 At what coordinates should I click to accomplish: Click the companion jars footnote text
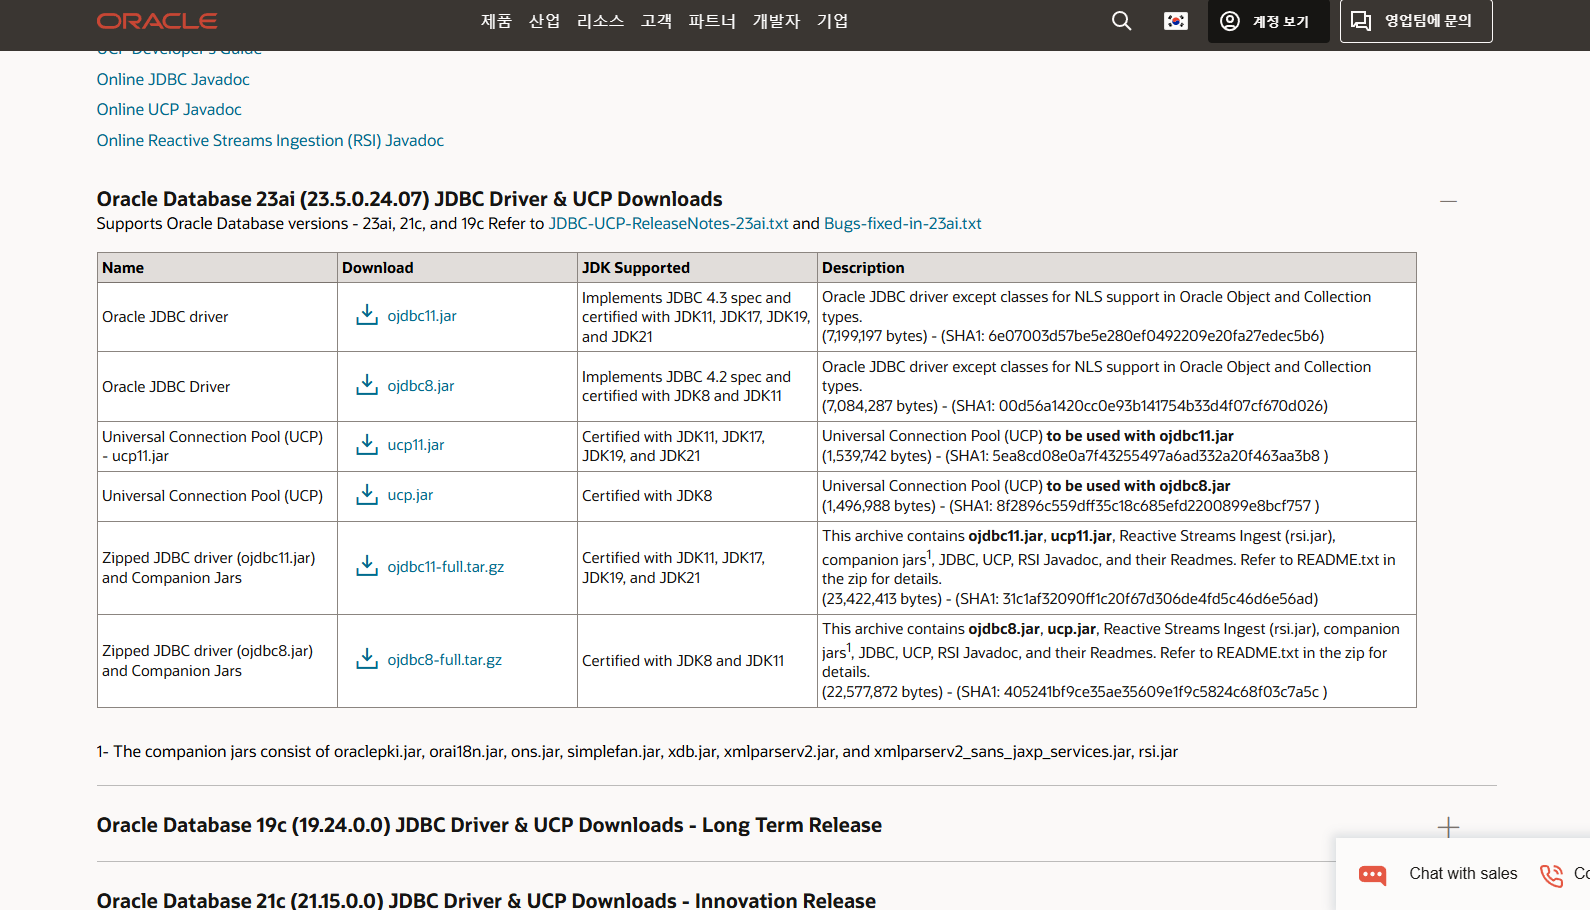coord(637,752)
